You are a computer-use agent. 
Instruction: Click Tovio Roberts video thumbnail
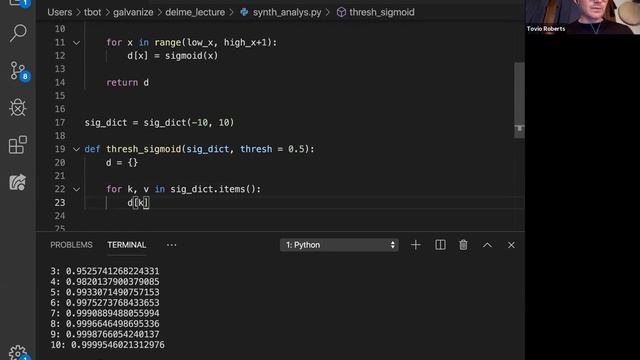point(582,17)
